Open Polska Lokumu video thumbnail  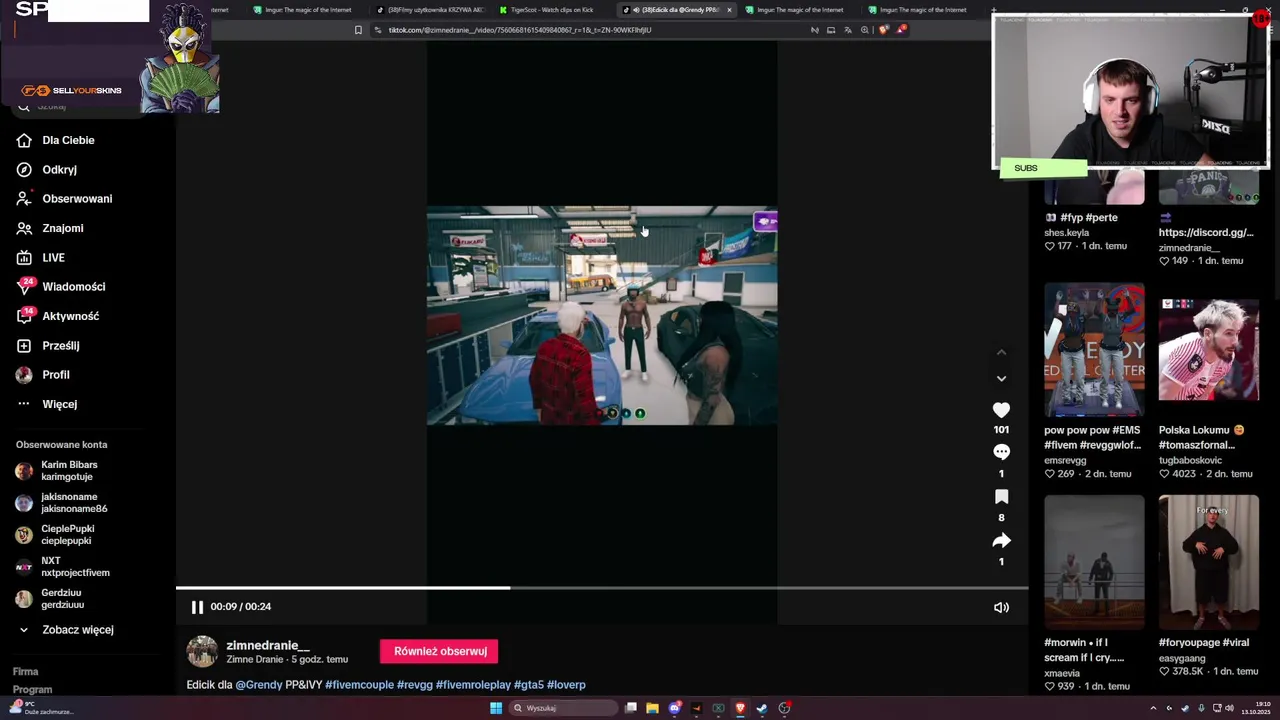pos(1209,350)
